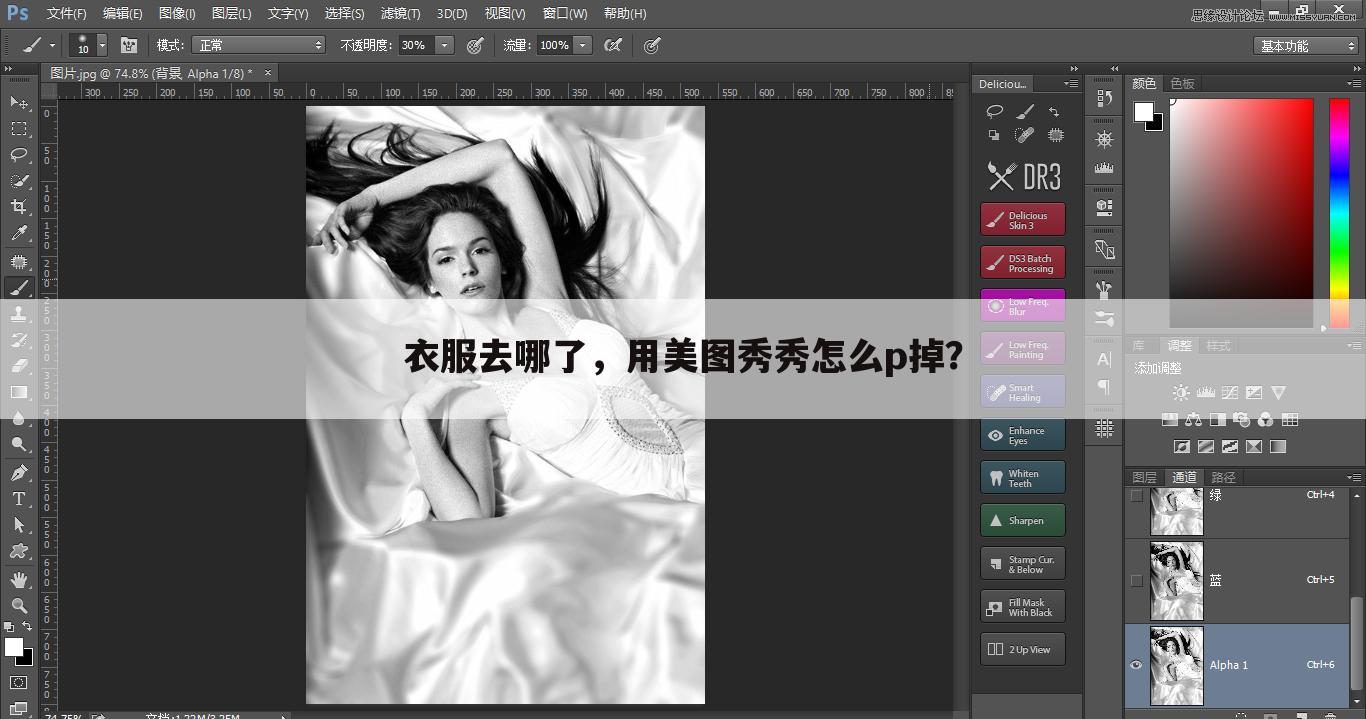
Task: Open the Delicious panel flyout menu
Action: [1071, 84]
